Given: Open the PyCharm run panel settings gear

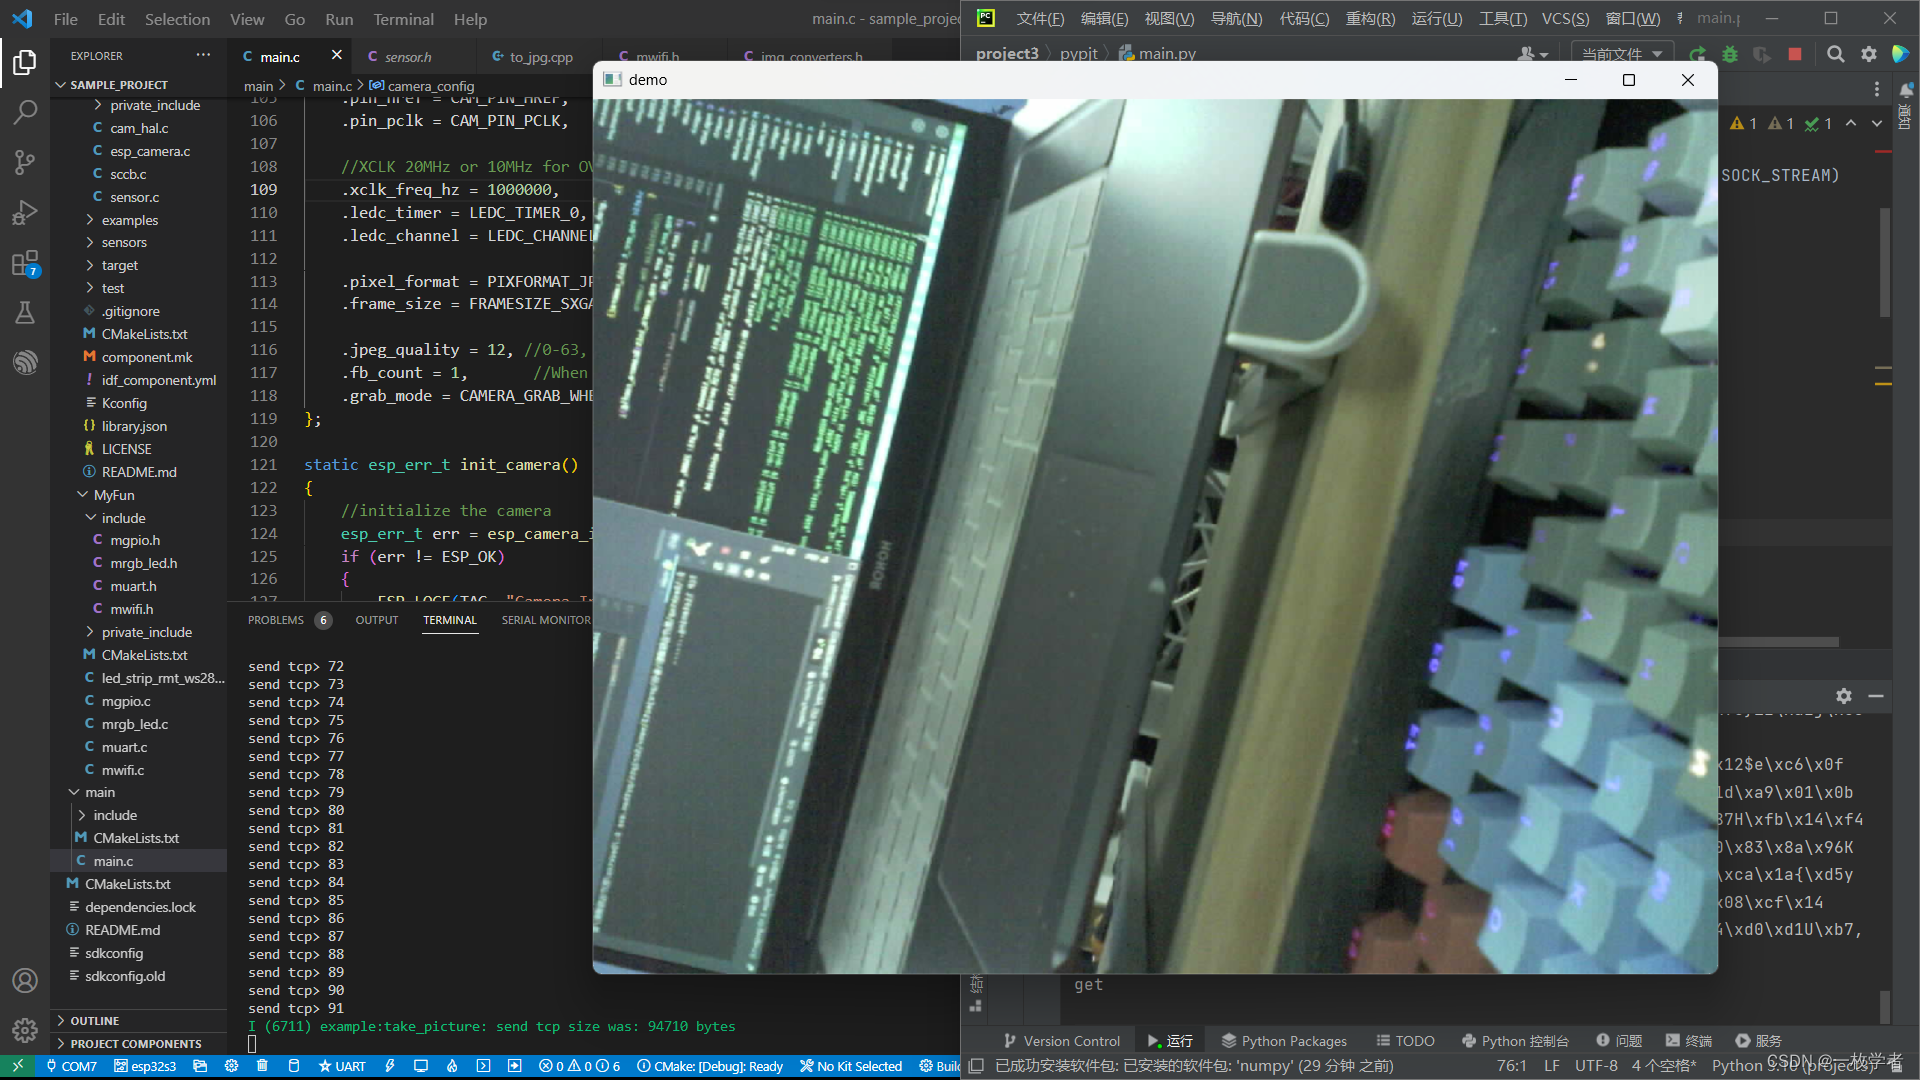Looking at the screenshot, I should coord(1844,696).
